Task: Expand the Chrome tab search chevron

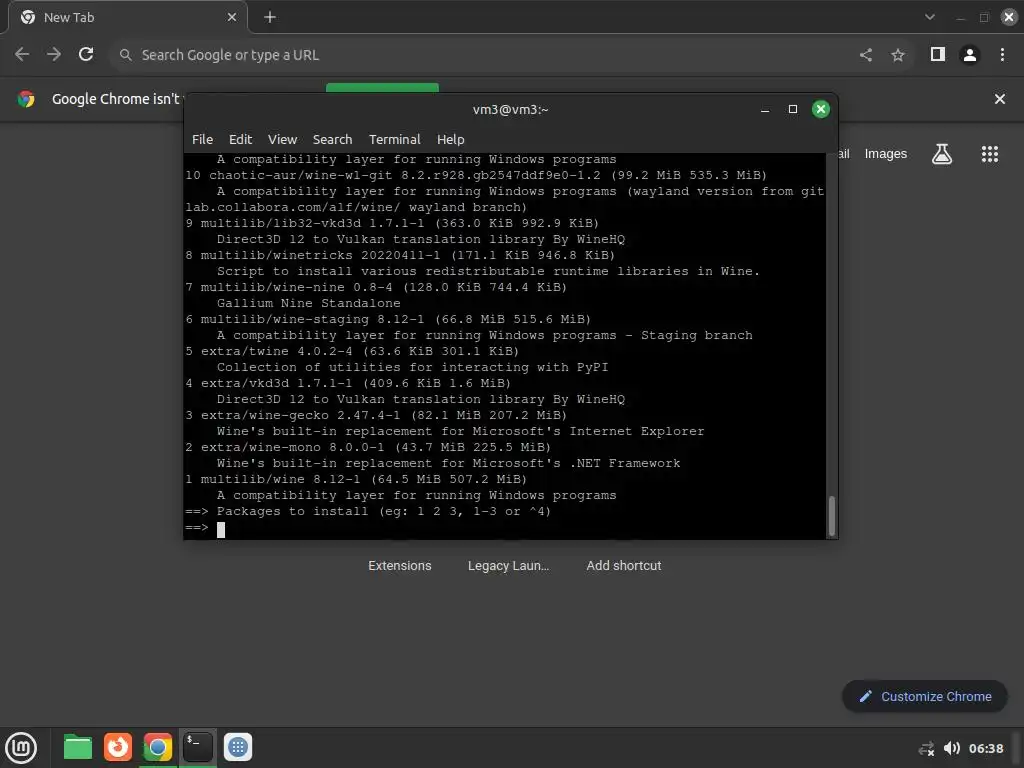Action: (929, 17)
